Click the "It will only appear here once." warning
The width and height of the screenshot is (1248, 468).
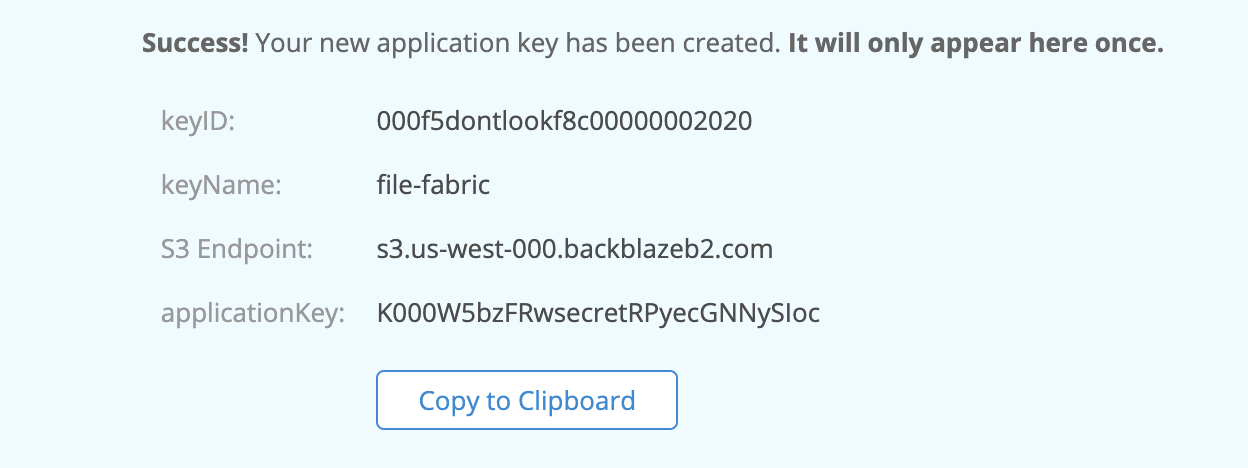[x=975, y=45]
